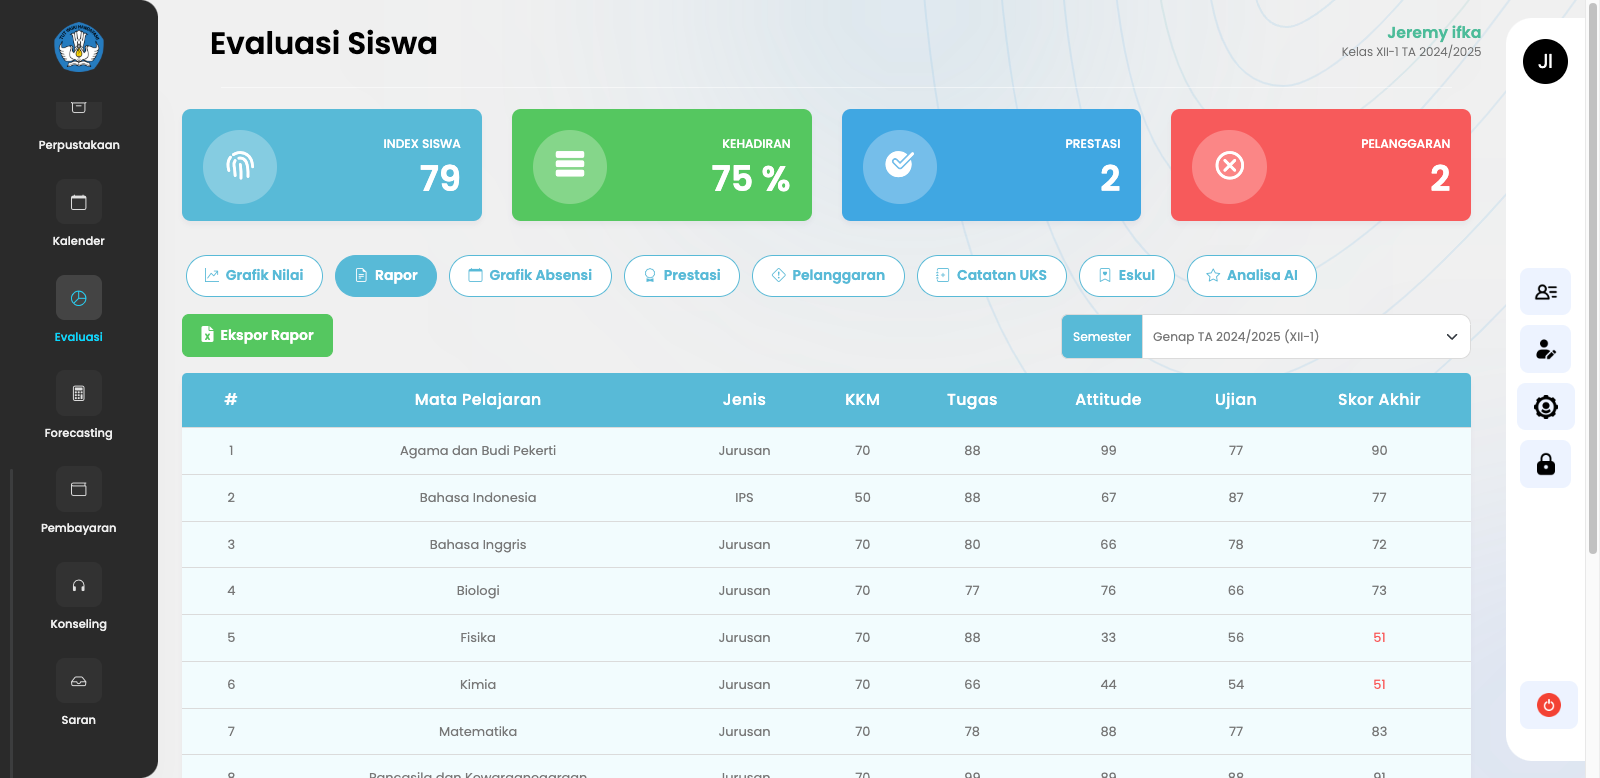Select the Catatan UKS tab
Screen dimensions: 1600x778
click(x=991, y=276)
